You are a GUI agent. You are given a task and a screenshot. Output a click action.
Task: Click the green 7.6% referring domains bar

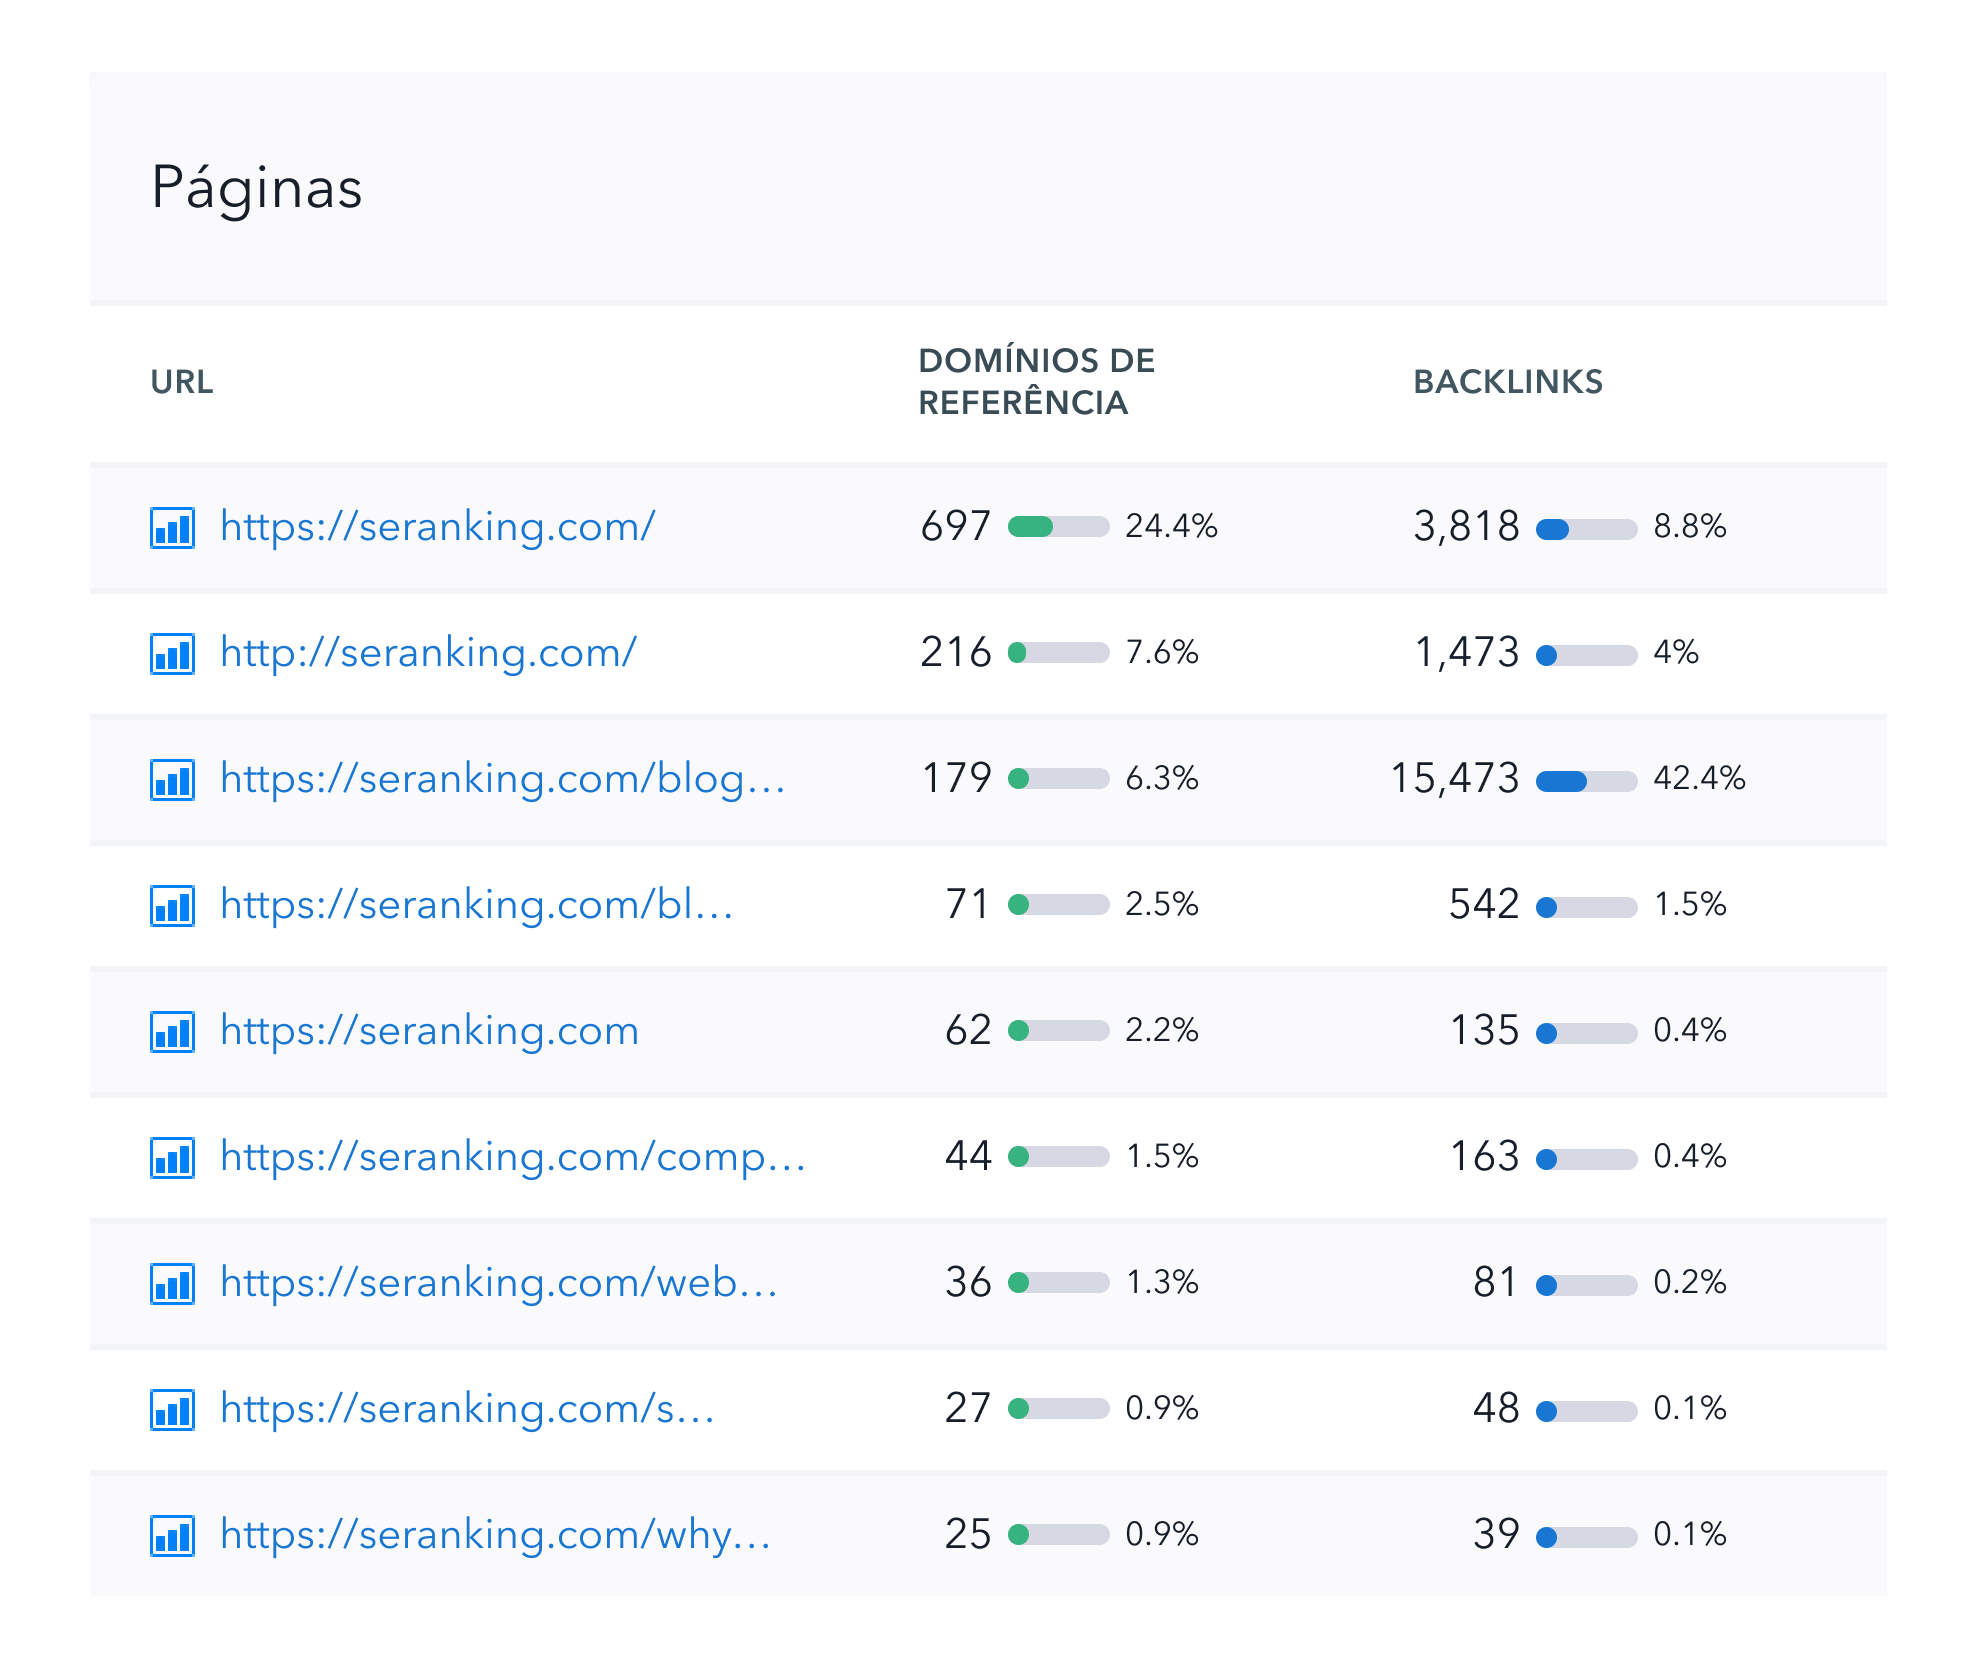pos(1058,653)
